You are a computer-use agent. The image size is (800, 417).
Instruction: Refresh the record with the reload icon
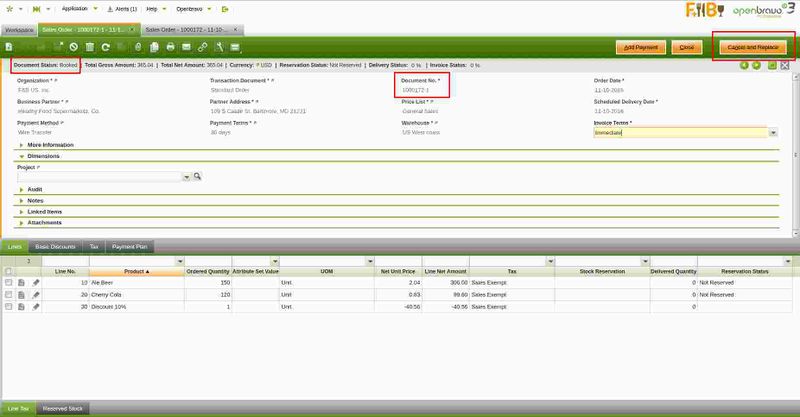pyautogui.click(x=105, y=47)
